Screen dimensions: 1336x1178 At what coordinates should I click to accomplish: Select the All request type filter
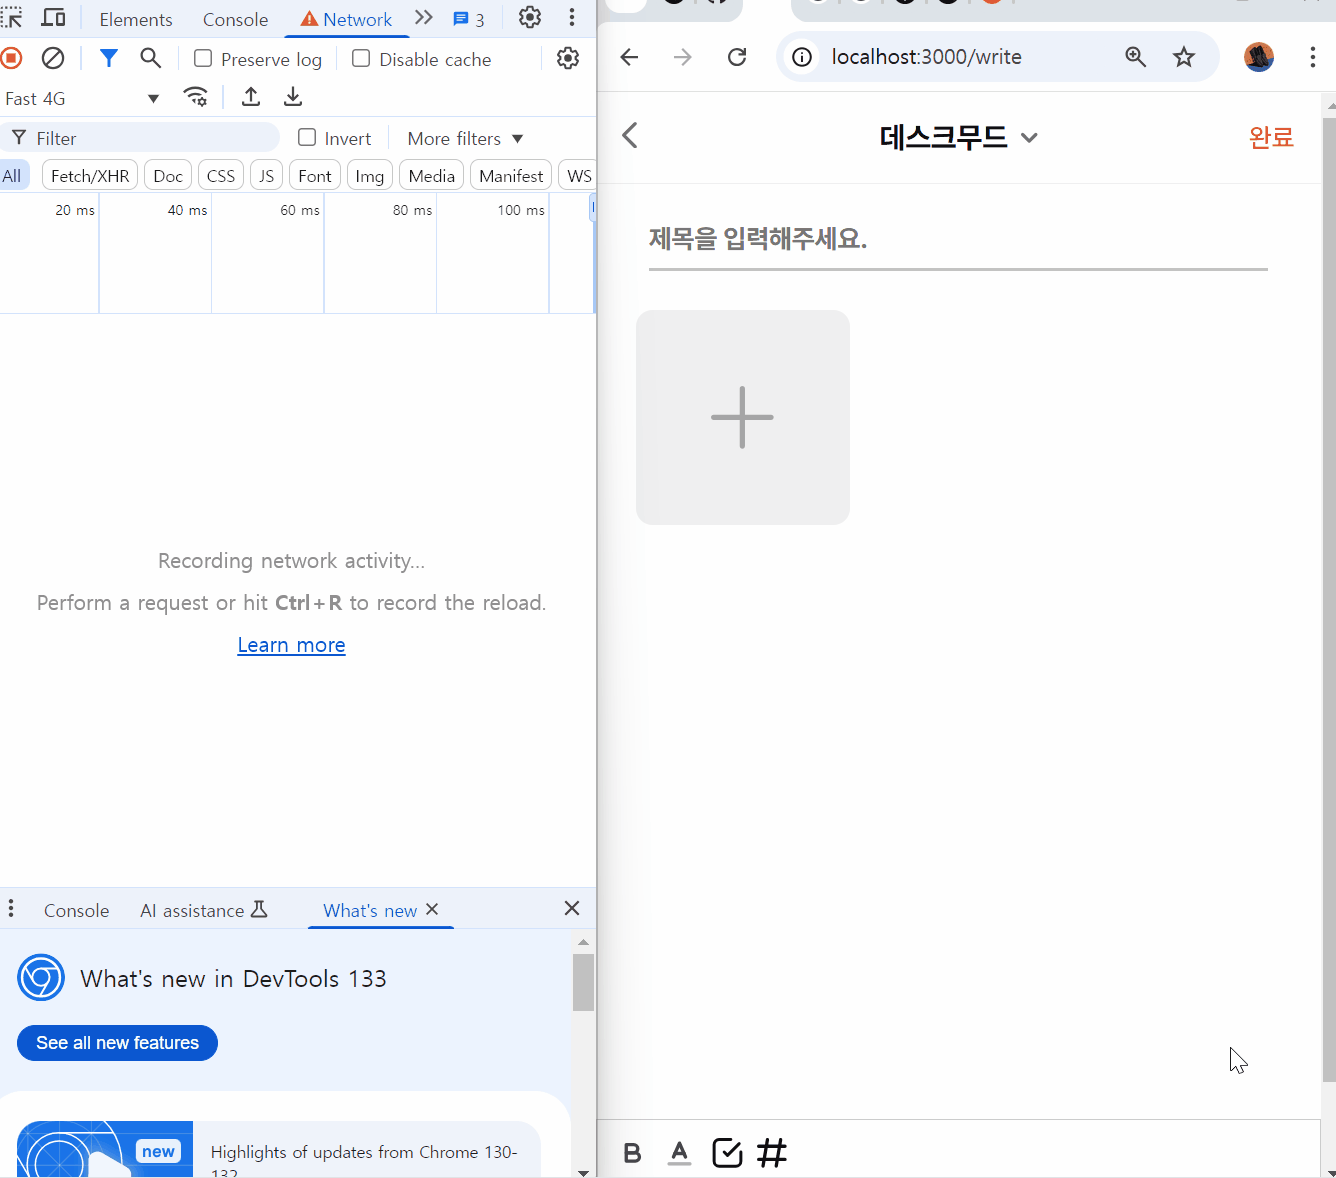(x=12, y=176)
